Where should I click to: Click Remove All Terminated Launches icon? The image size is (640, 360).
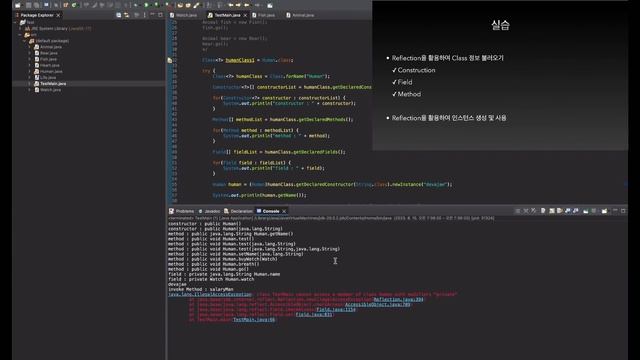point(533,211)
